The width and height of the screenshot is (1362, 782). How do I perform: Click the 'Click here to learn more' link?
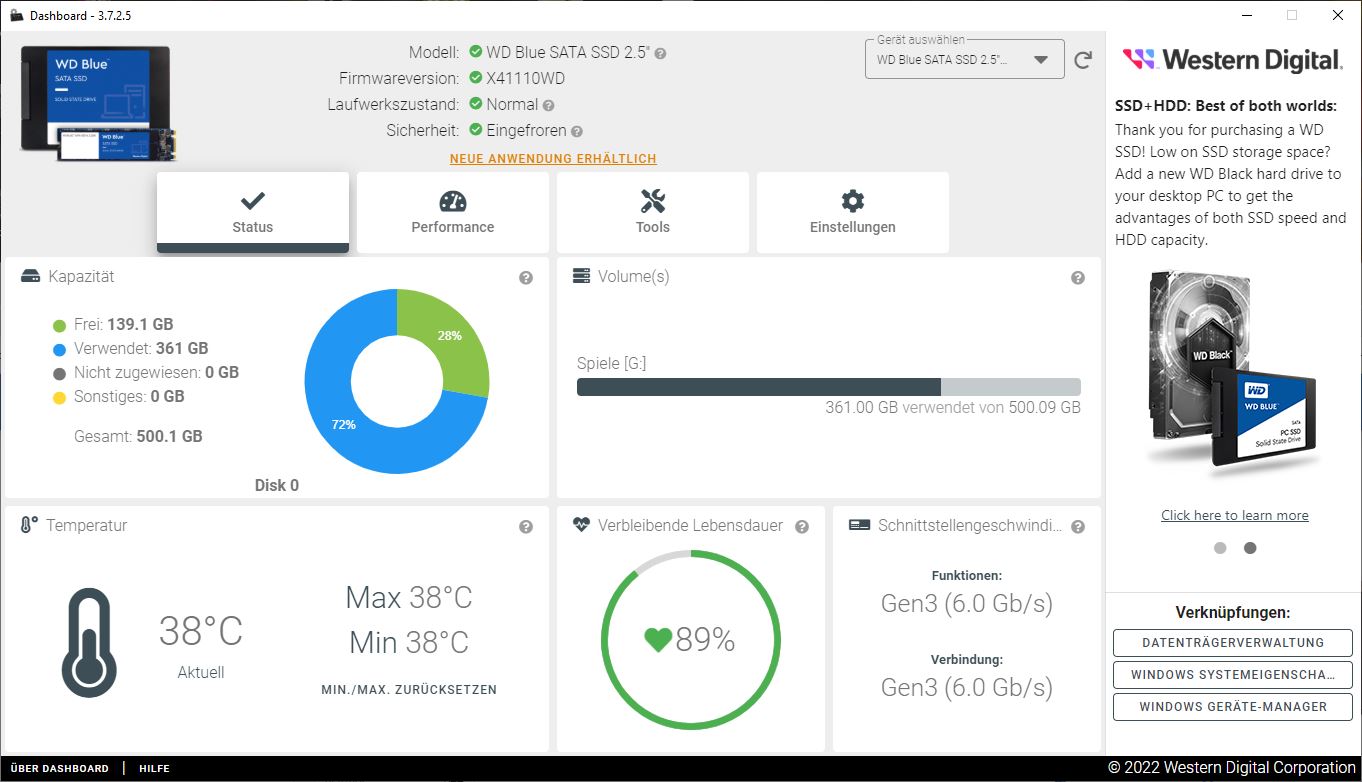[x=1235, y=516]
